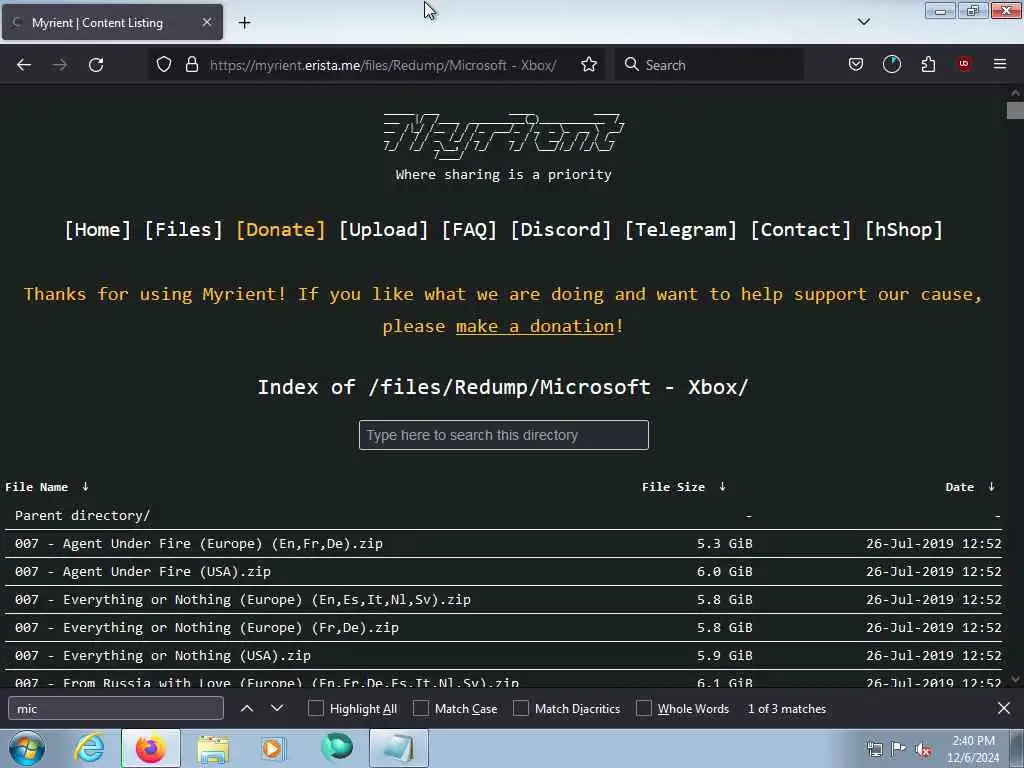Screen dimensions: 1024x768
Task: Click the site security padlock icon
Action: tap(191, 65)
